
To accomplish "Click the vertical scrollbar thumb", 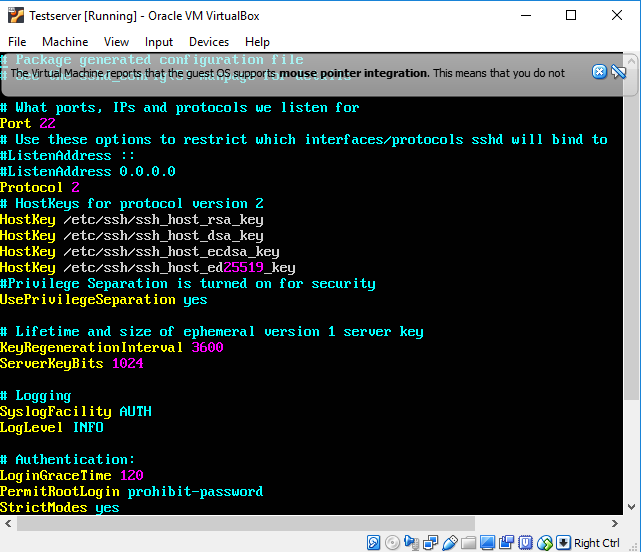I will tap(632, 234).
